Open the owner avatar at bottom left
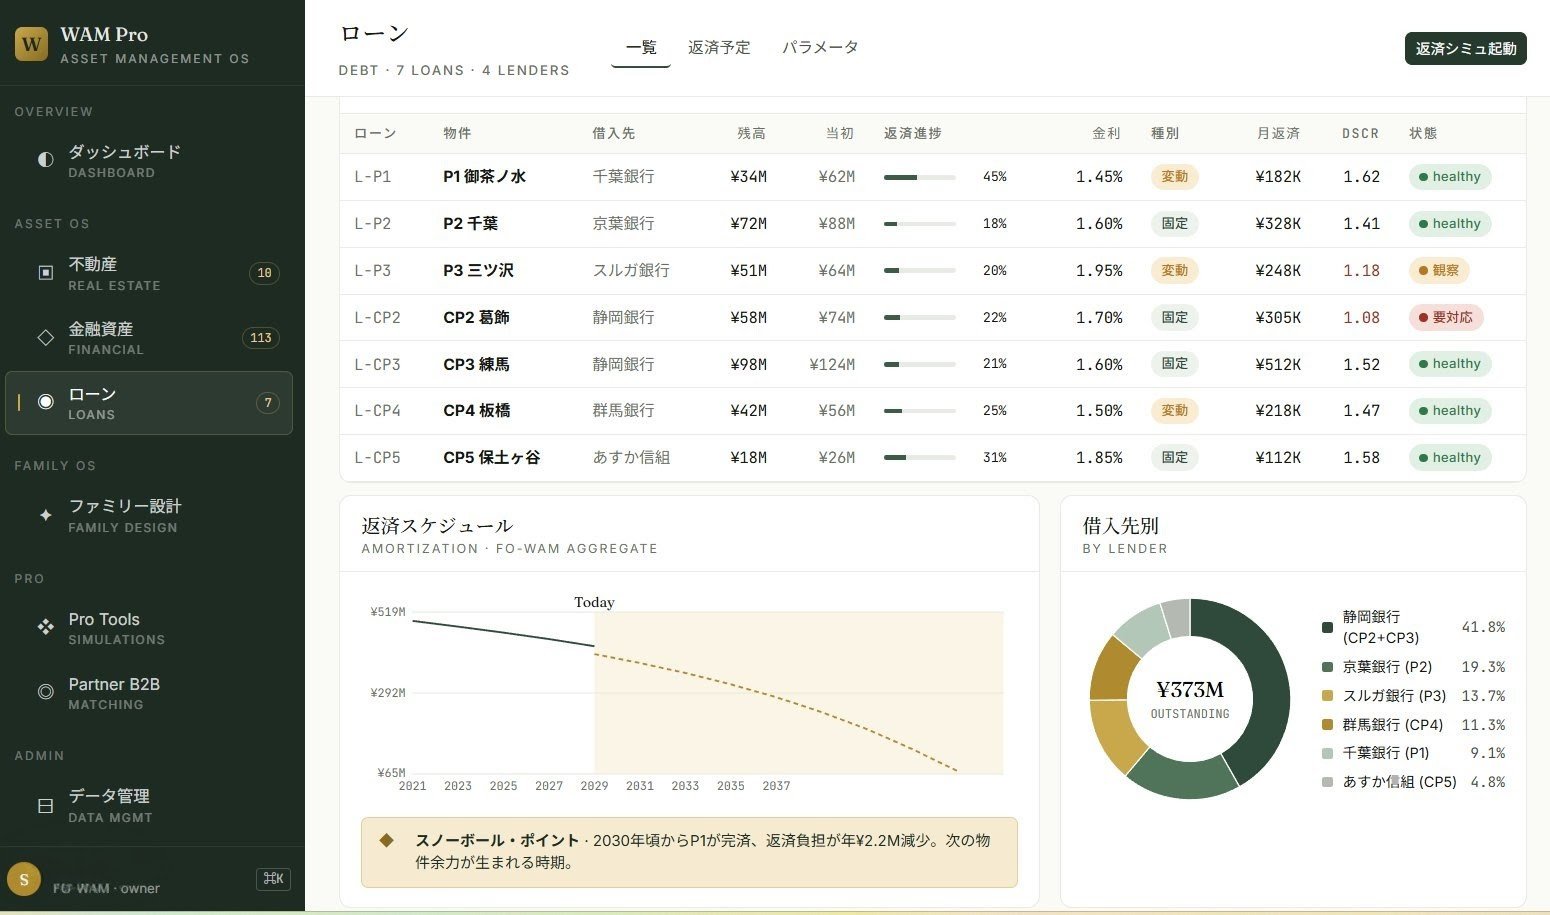This screenshot has height=915, width=1550. [x=24, y=878]
